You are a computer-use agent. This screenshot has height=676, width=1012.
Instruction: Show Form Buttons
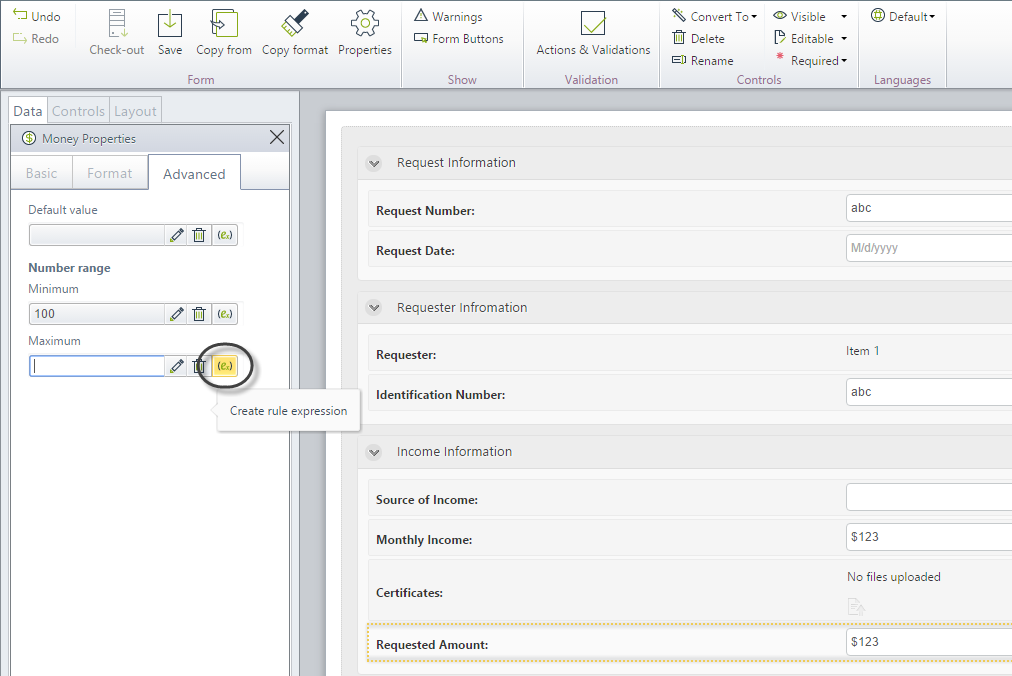click(458, 39)
